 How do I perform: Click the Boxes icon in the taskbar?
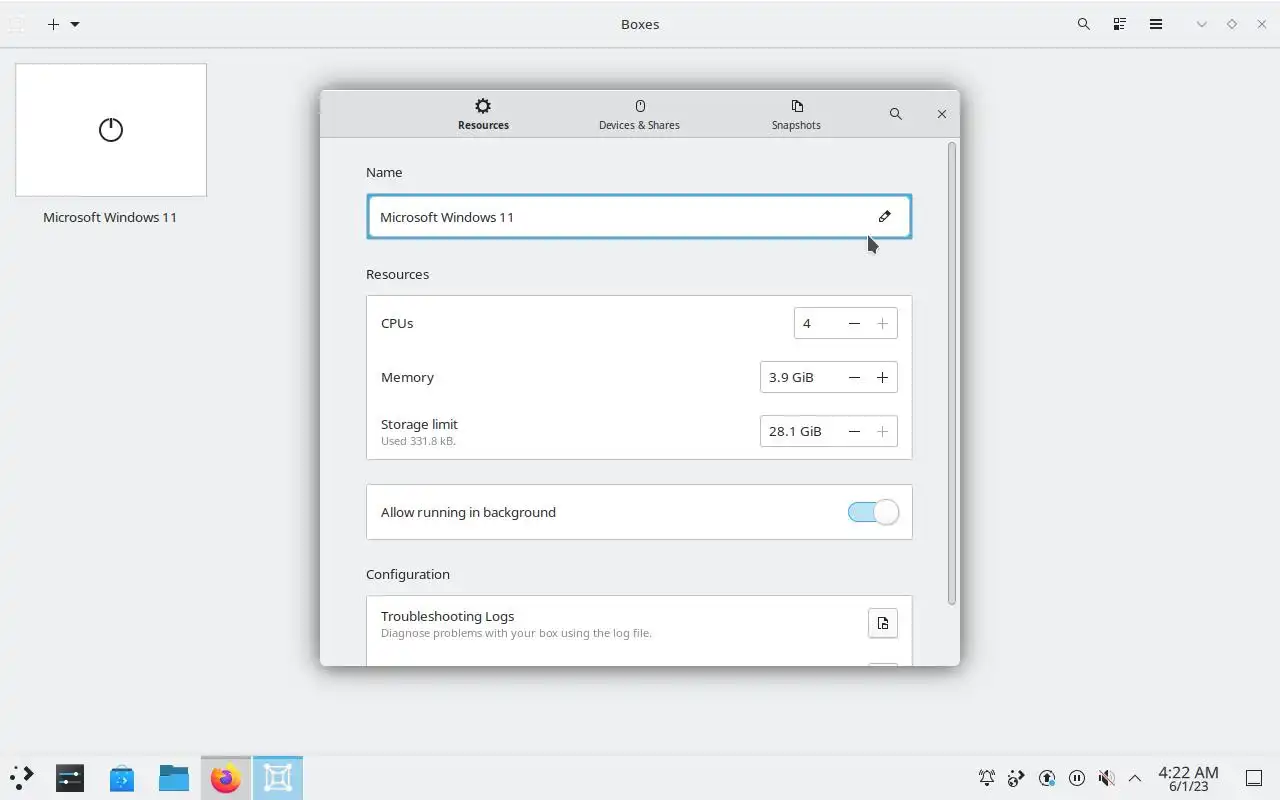tap(278, 778)
